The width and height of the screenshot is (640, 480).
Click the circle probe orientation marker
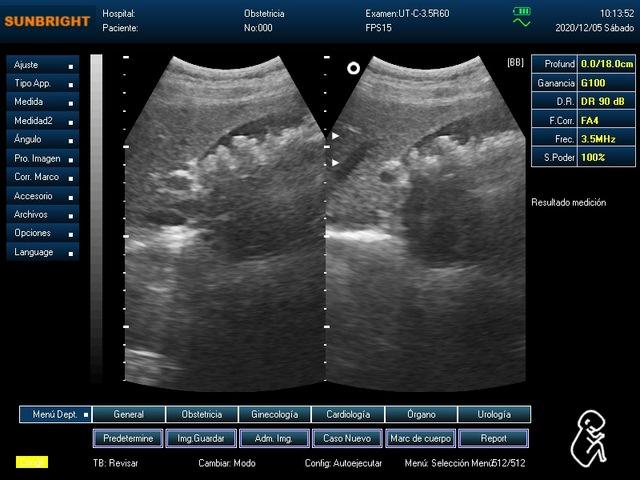353,68
